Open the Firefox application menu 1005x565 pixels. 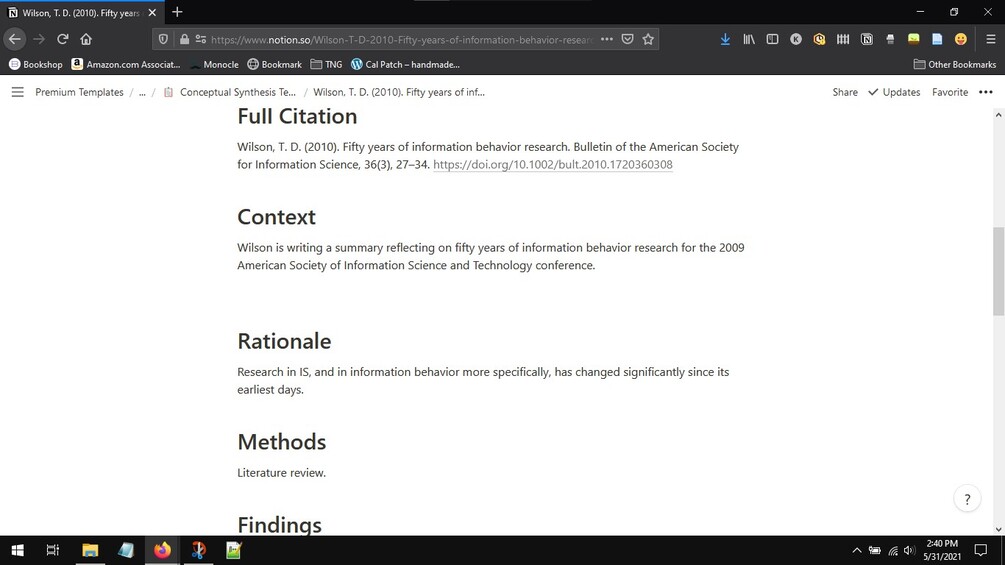click(990, 39)
